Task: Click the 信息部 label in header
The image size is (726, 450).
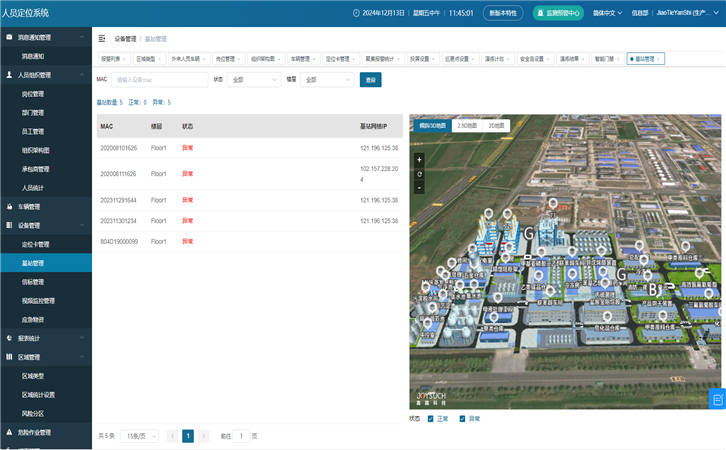Action: (639, 13)
